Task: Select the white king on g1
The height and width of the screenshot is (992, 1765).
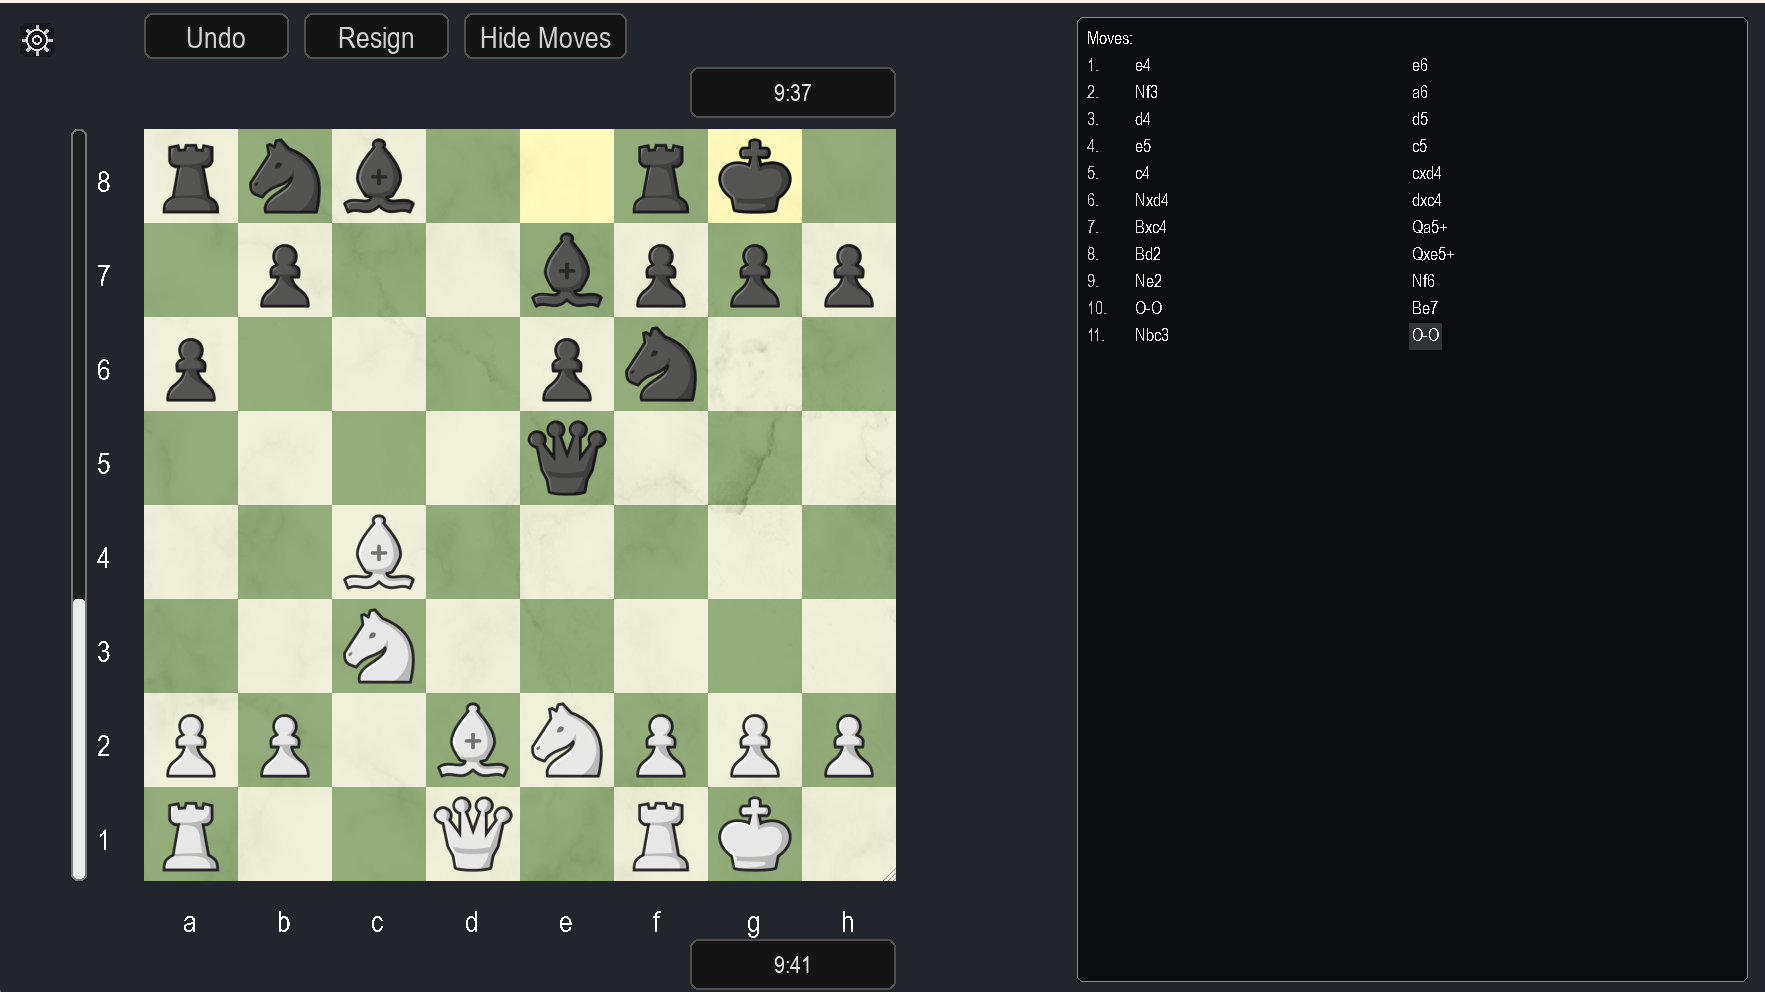Action: (755, 835)
